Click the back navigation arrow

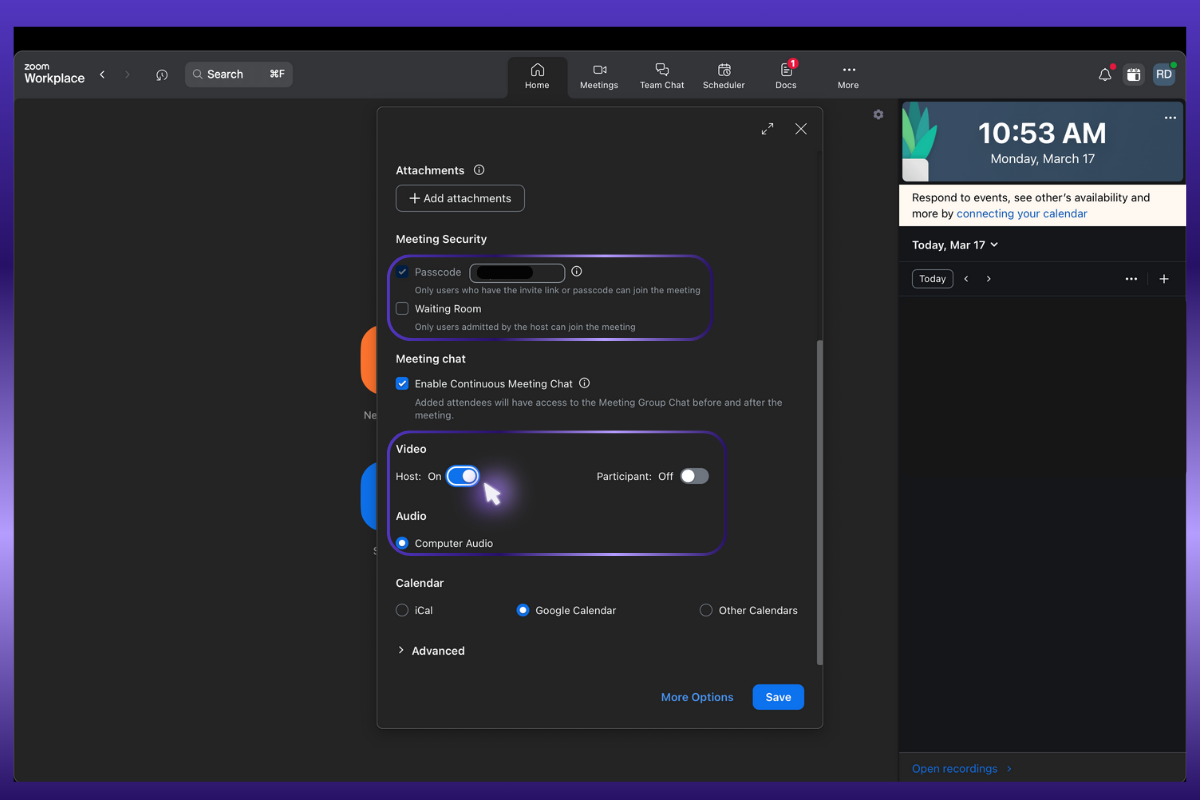coord(102,74)
